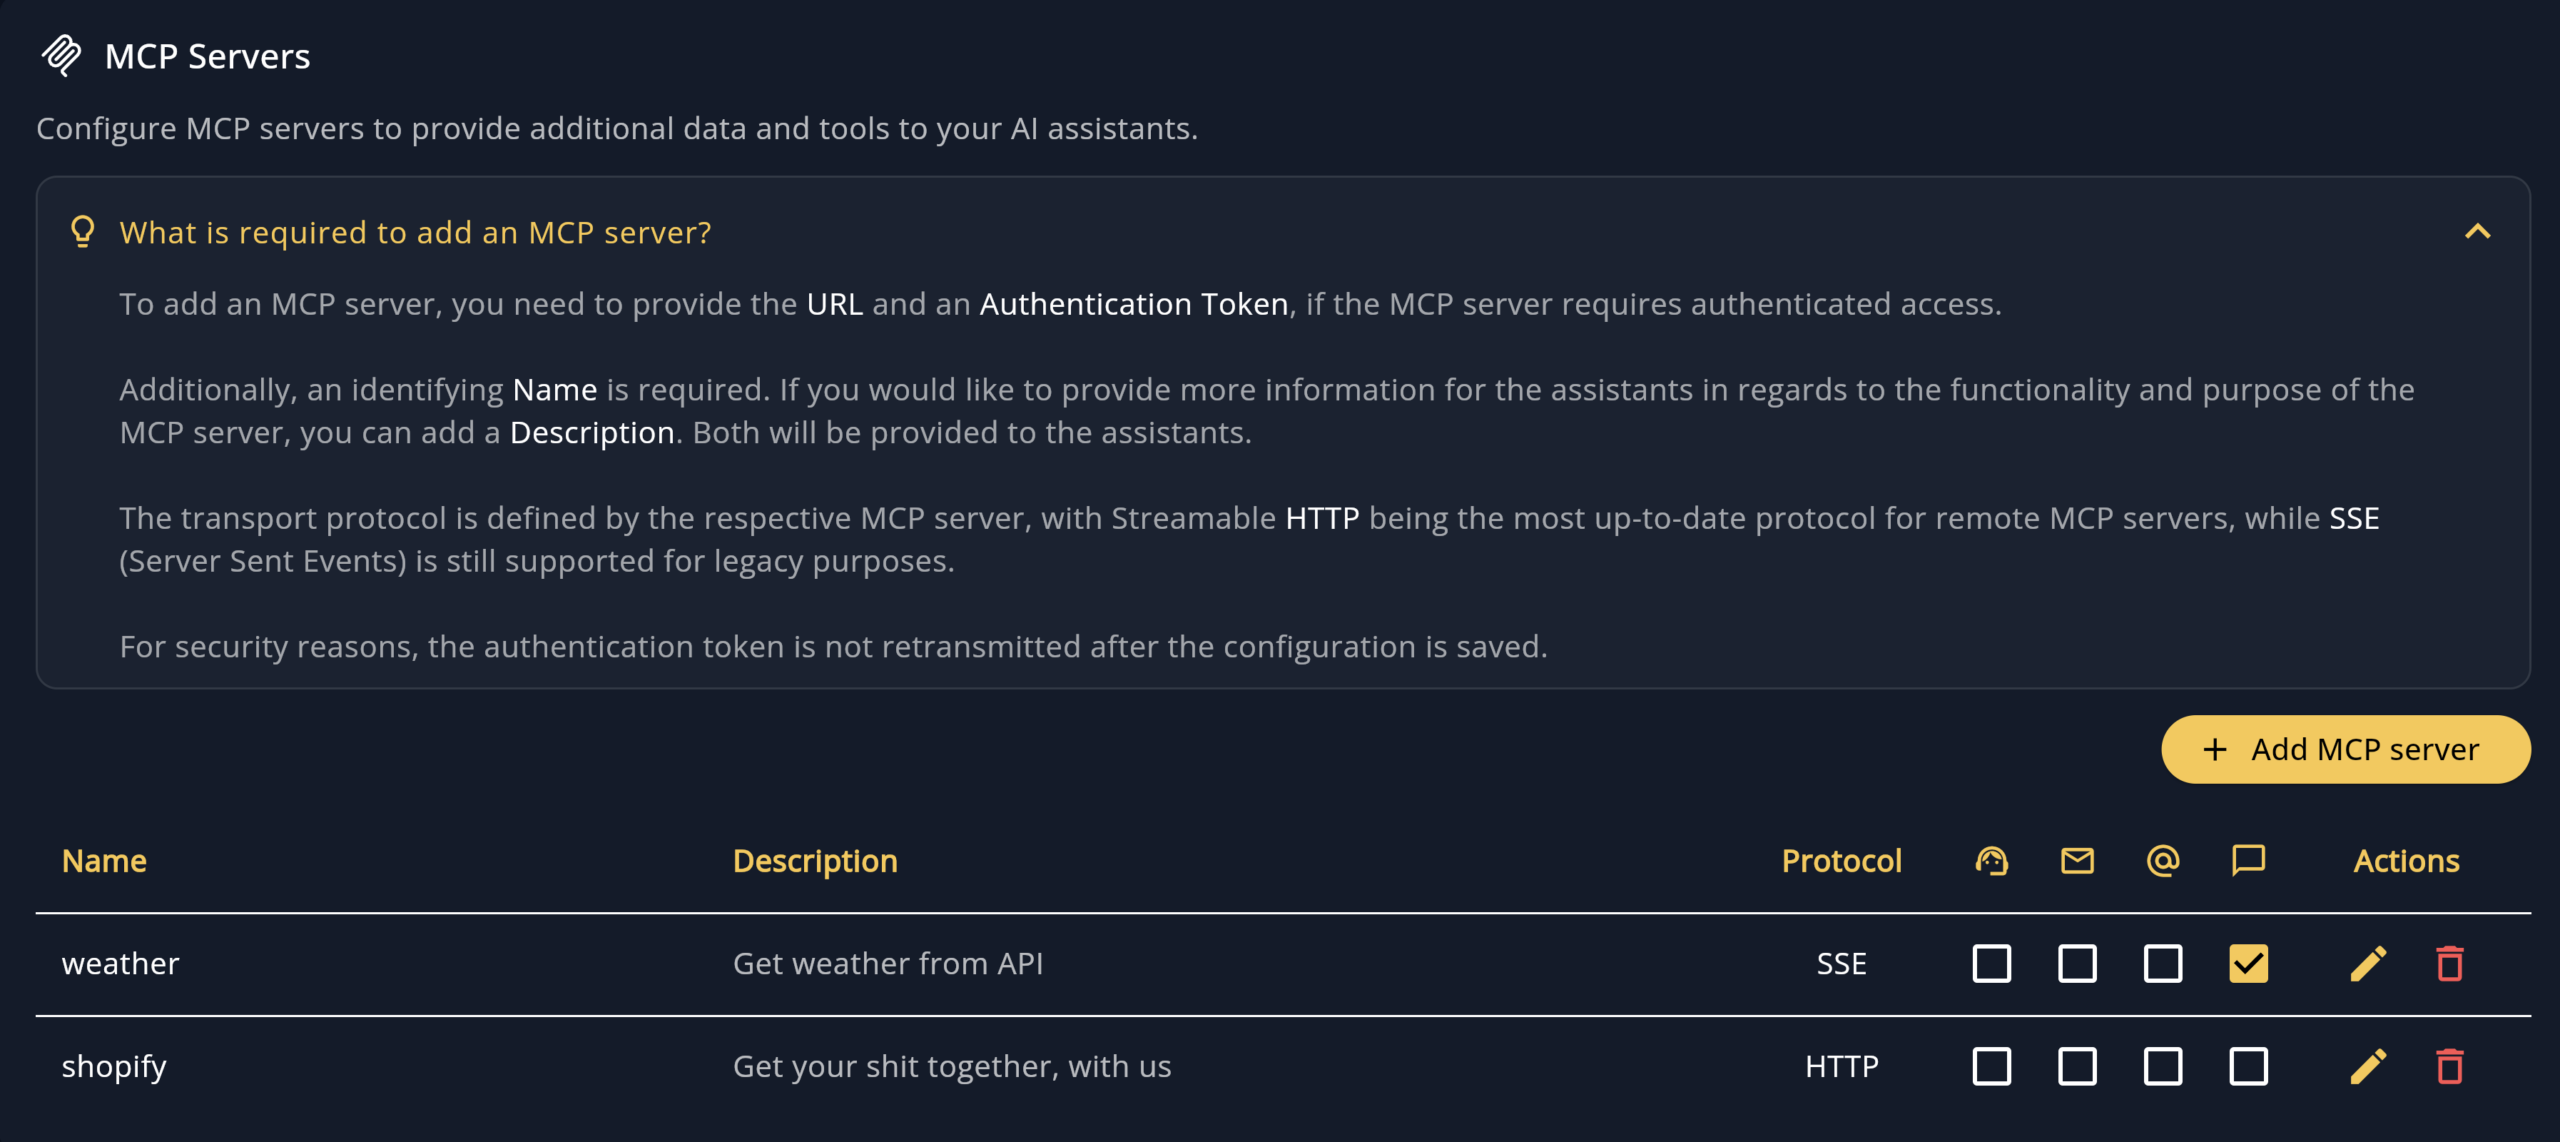The image size is (2560, 1142).
Task: Edit the weather server with pencil icon
Action: [2368, 964]
